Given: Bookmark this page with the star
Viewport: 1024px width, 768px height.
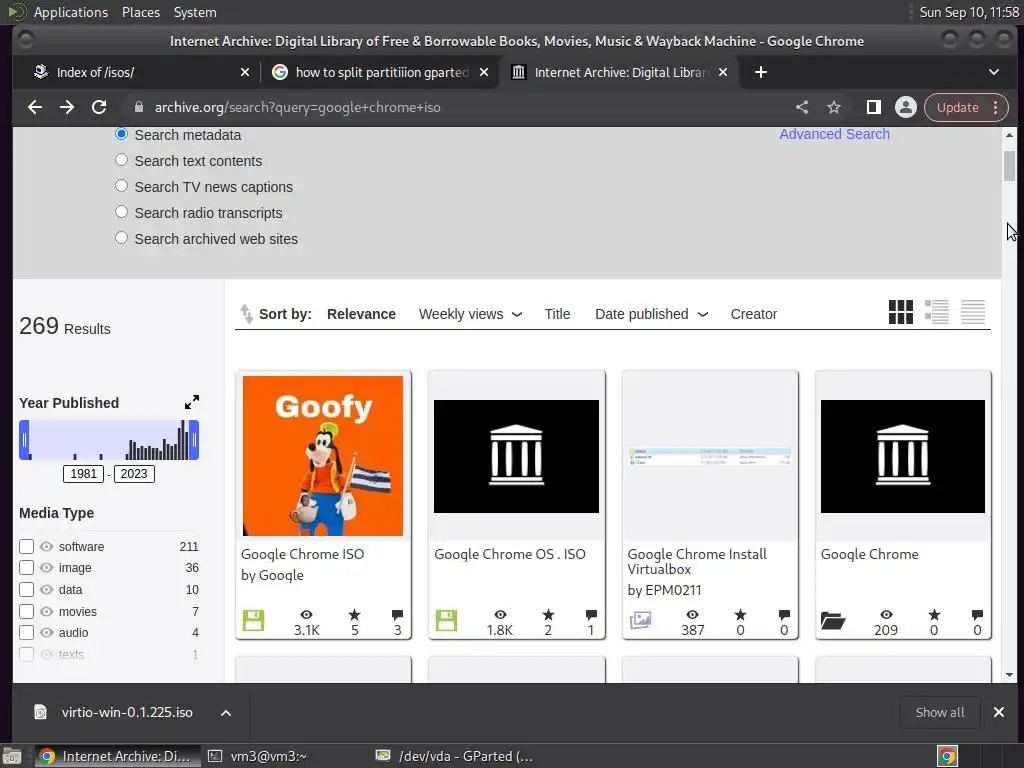Looking at the screenshot, I should (x=834, y=107).
